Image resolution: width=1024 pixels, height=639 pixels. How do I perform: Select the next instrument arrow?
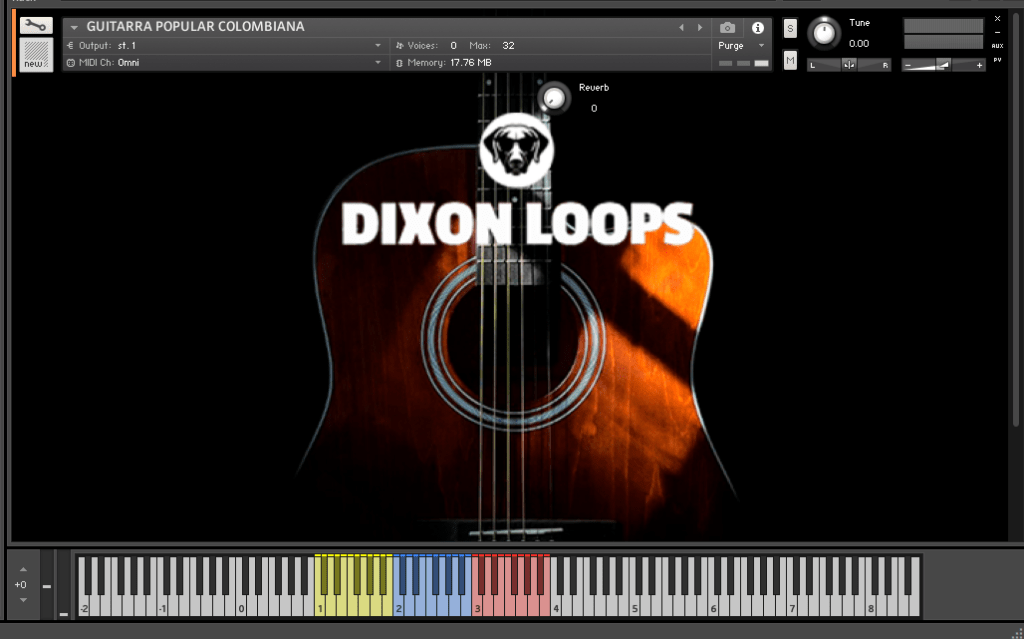click(699, 27)
